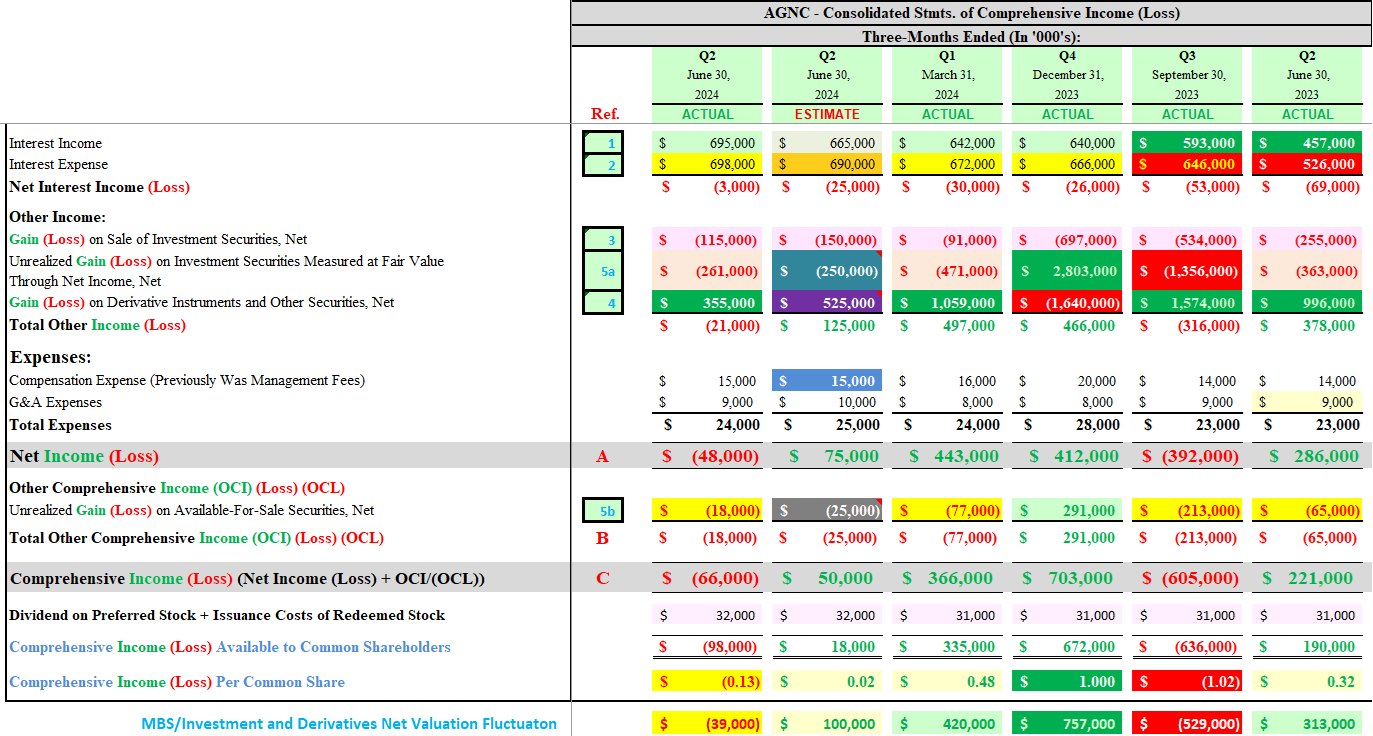Click the 443,000 net income cell
Screen dimensions: 1373x736
947,456
